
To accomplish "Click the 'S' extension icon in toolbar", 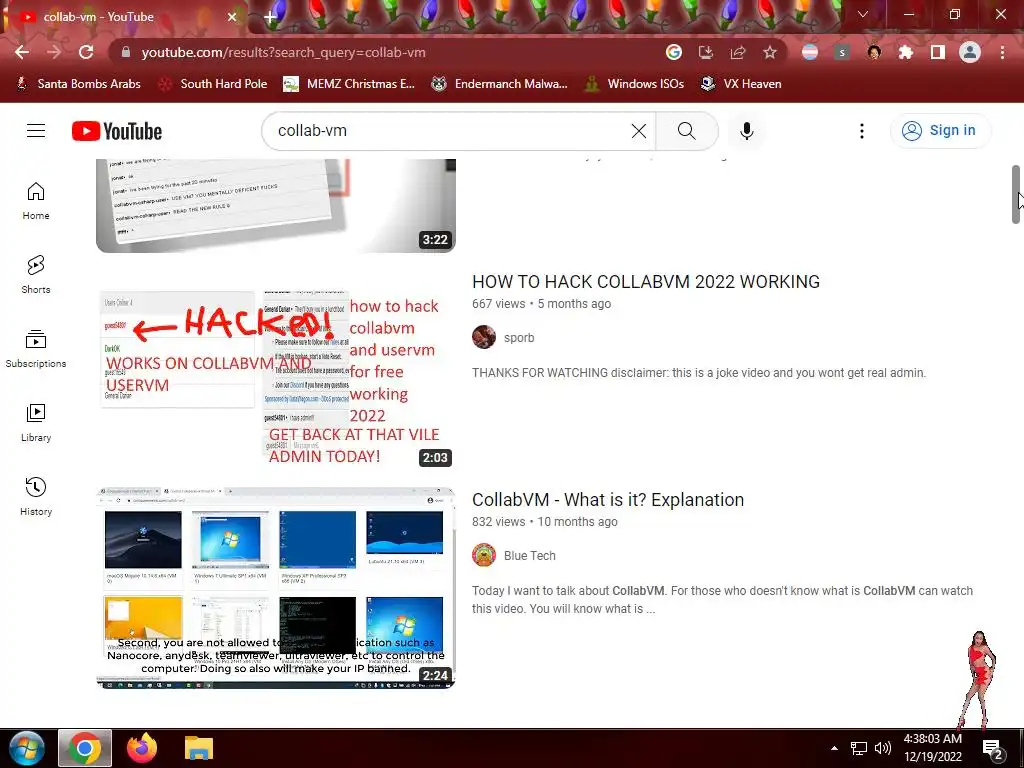I will 842,52.
